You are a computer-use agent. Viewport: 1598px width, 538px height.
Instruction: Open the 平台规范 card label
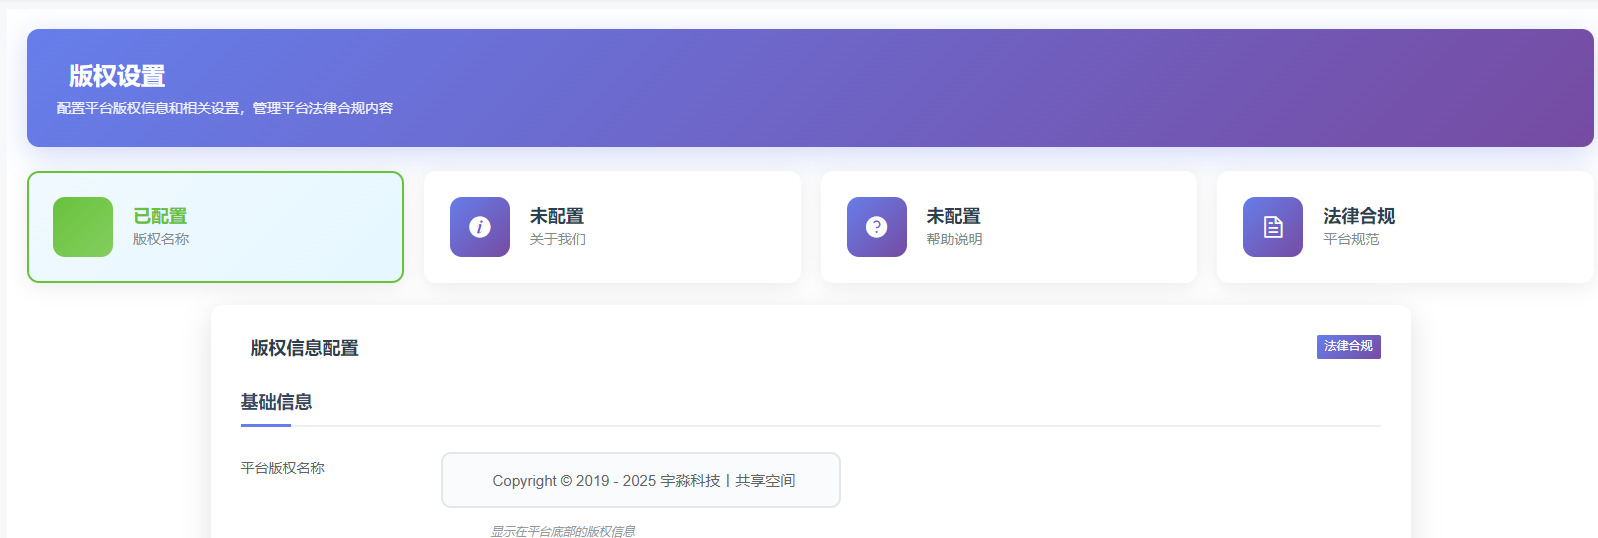(1351, 240)
